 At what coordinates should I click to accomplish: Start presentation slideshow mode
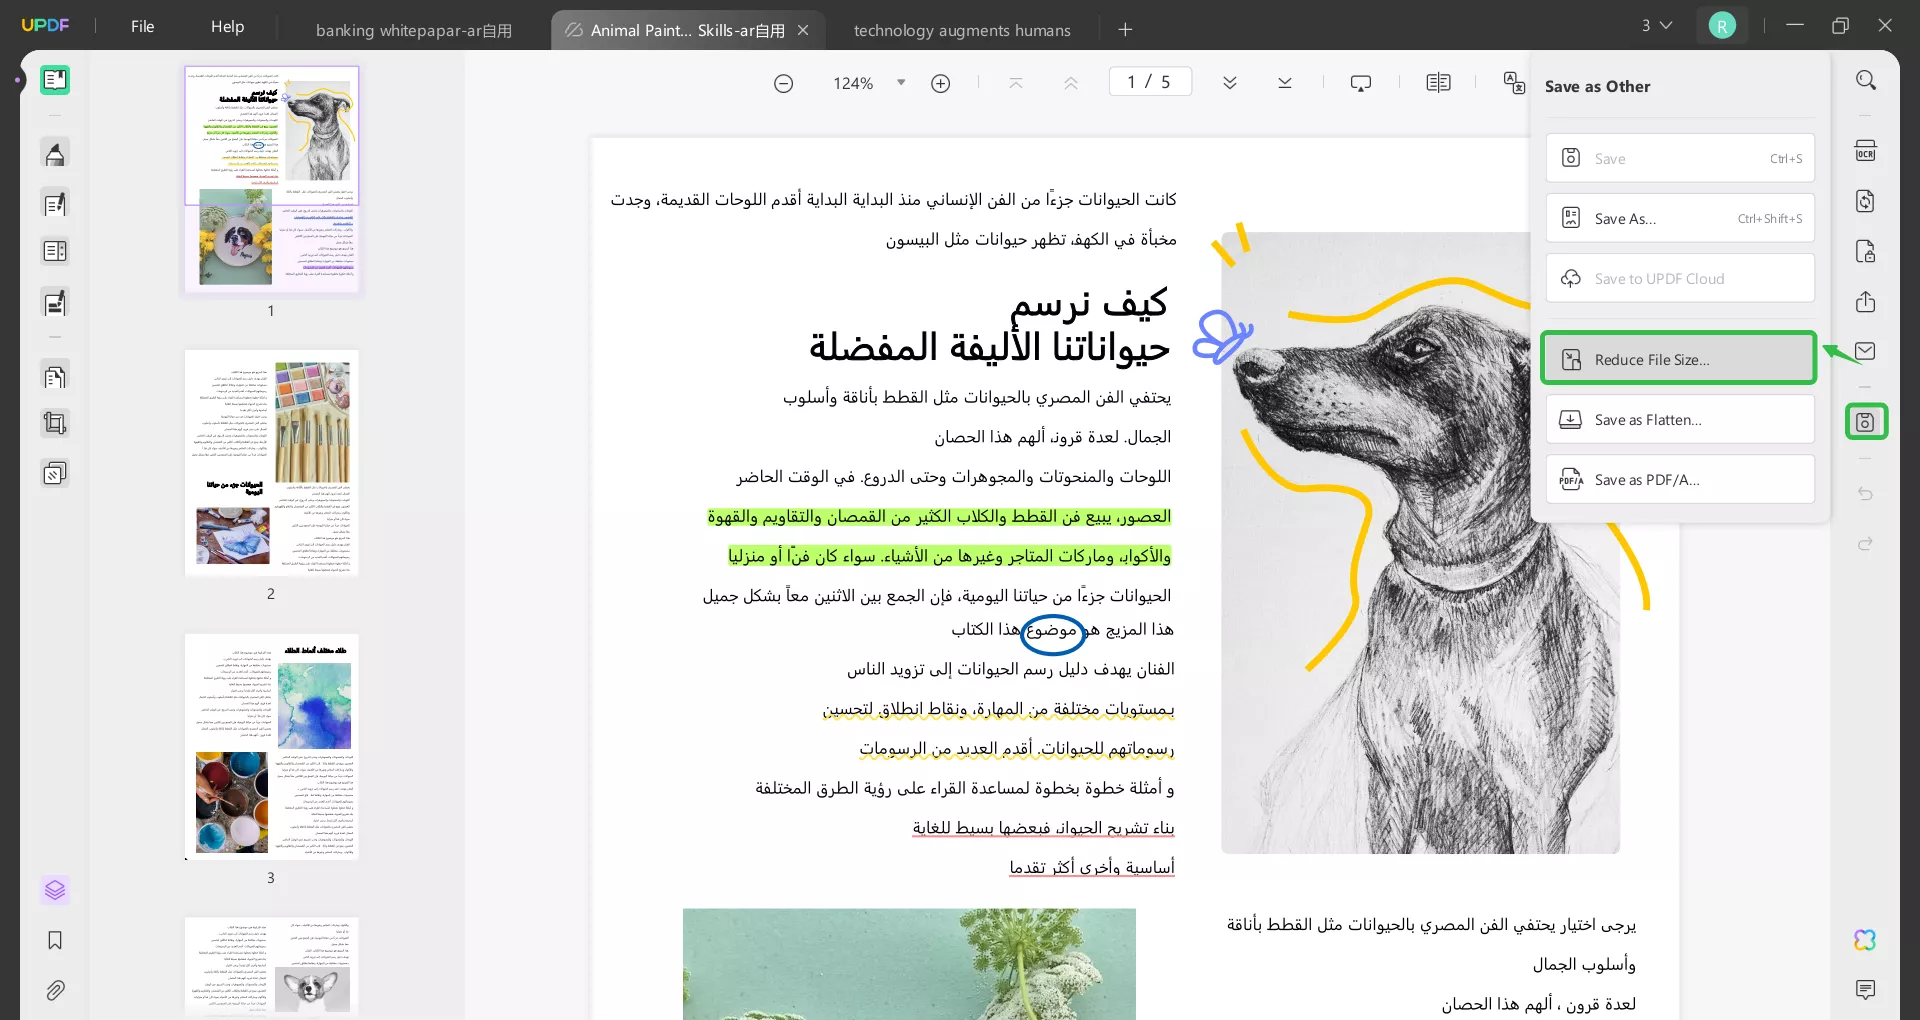[1362, 82]
